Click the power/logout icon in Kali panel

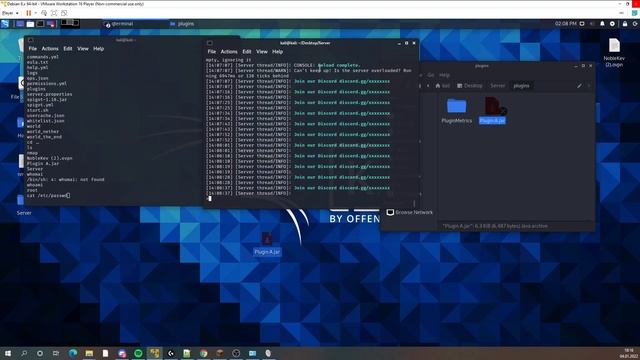tap(635, 24)
